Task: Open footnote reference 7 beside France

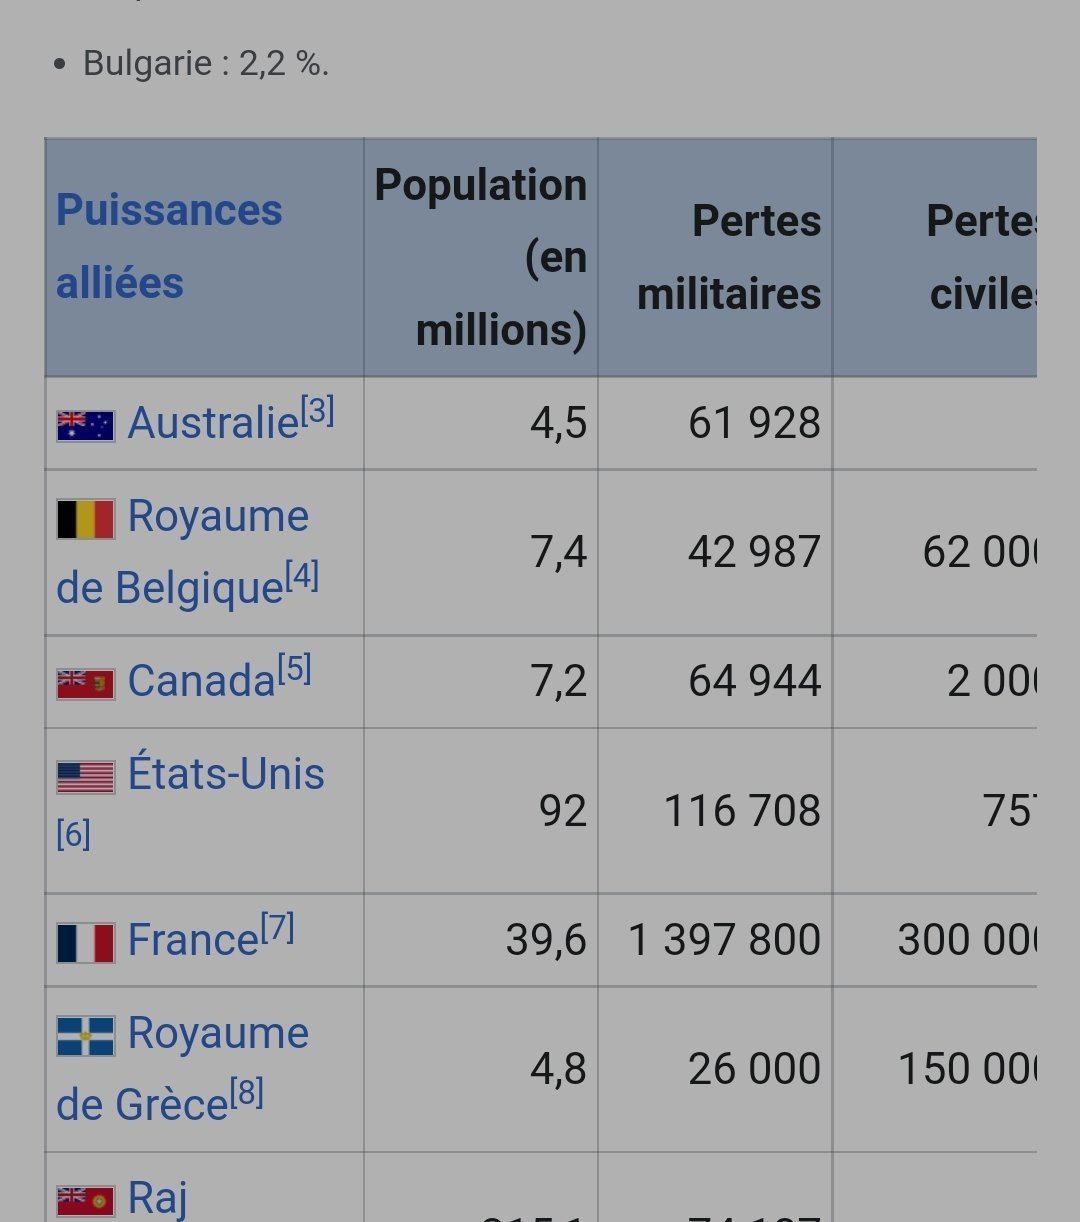Action: [x=278, y=928]
